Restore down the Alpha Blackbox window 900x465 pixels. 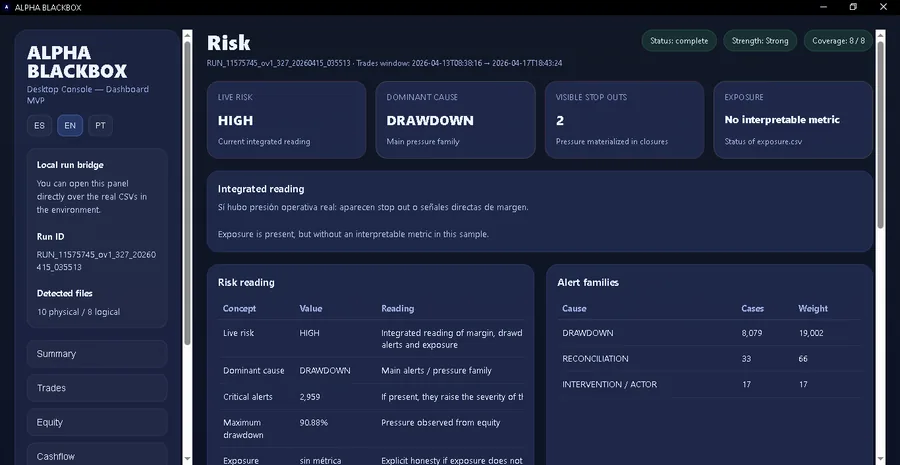click(x=854, y=7)
